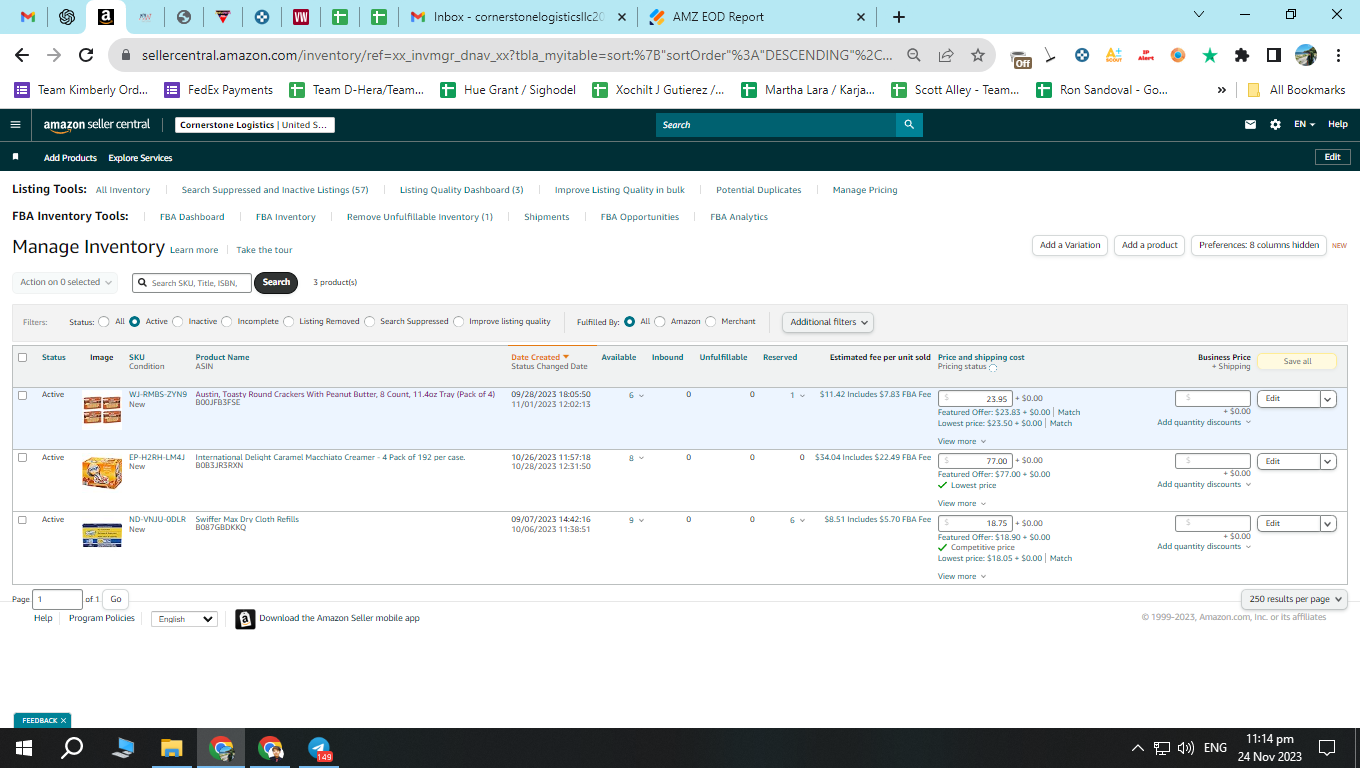Select Fulfilled By Merchant radio button
Image resolution: width=1360 pixels, height=768 pixels.
coord(711,322)
